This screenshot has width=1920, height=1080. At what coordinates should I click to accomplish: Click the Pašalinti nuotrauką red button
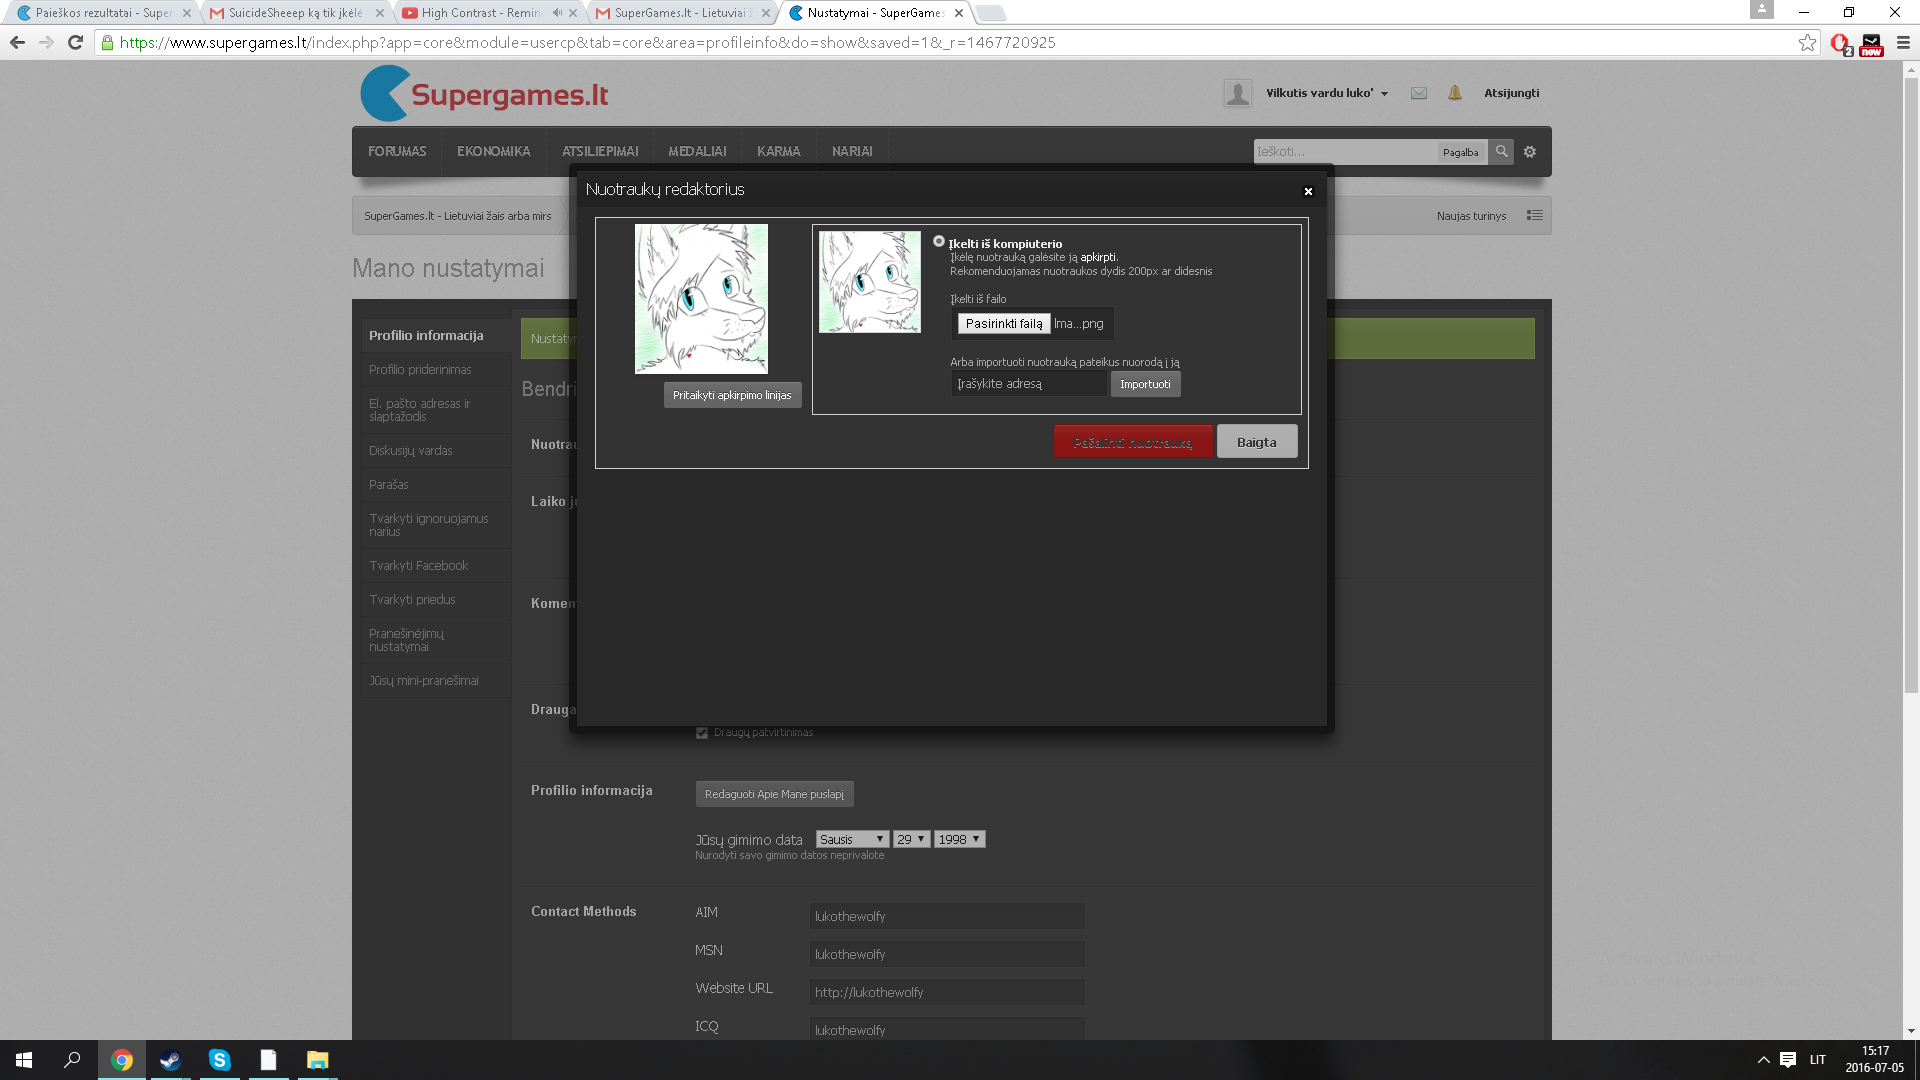click(x=1133, y=442)
